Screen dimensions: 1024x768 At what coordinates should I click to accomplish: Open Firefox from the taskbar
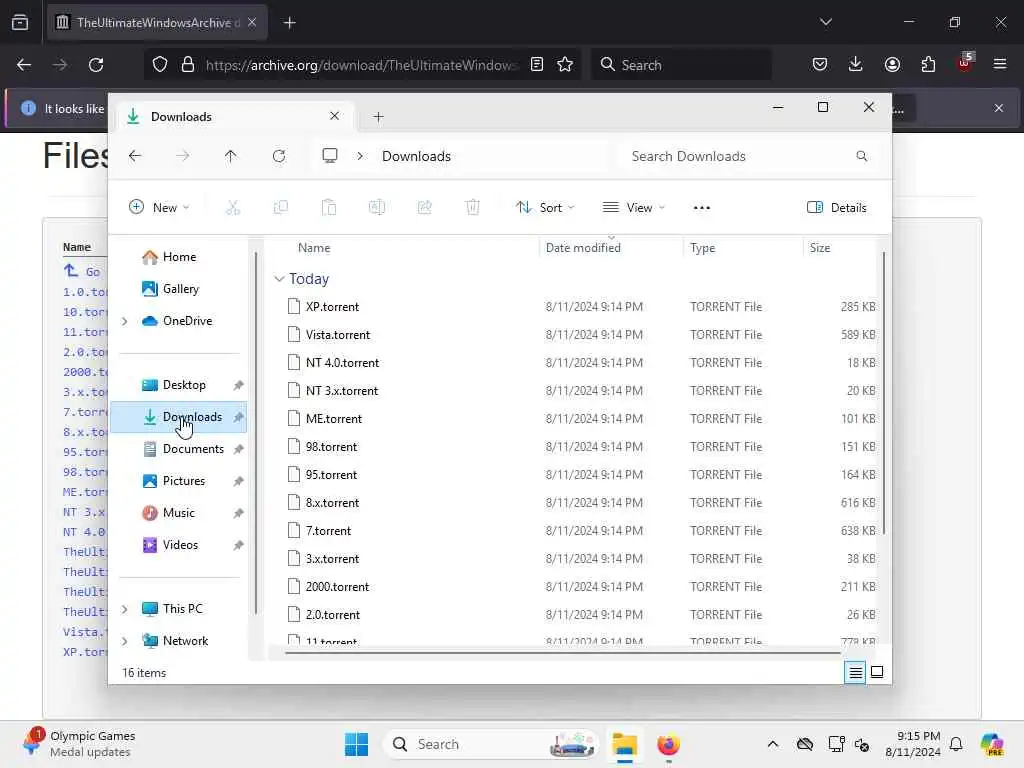(x=668, y=744)
